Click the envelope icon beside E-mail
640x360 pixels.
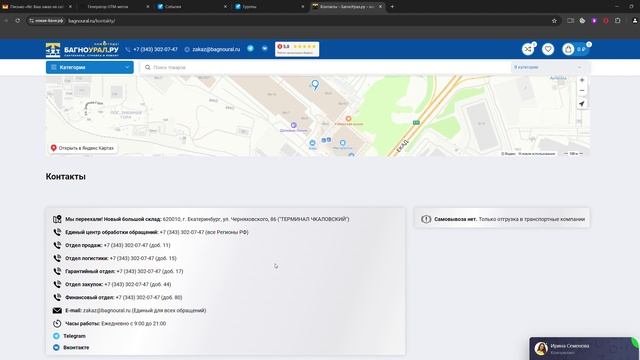(x=57, y=310)
